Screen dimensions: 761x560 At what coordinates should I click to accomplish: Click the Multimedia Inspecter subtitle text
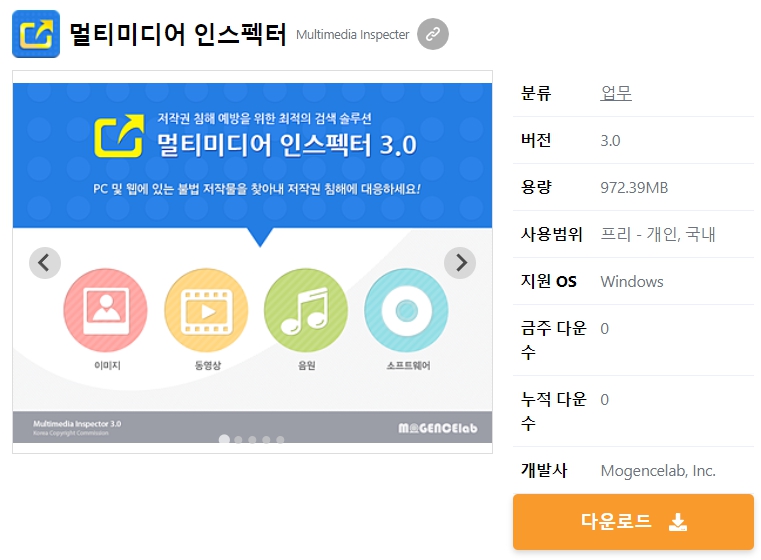353,34
